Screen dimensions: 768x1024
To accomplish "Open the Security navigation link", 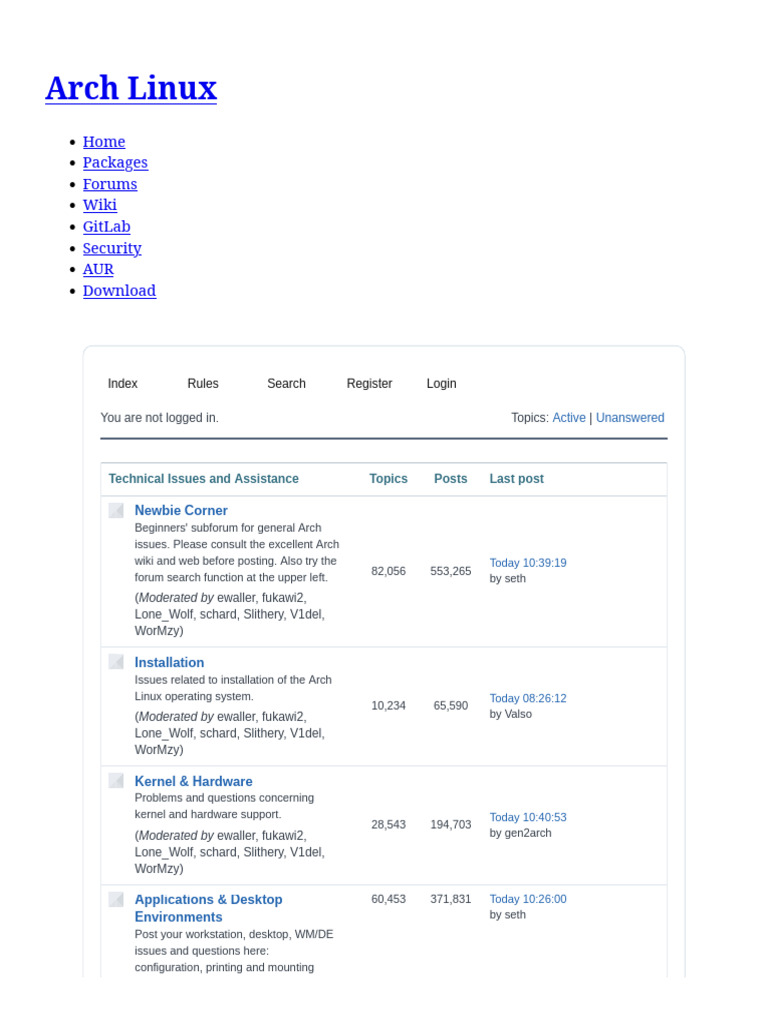I will pyautogui.click(x=112, y=248).
